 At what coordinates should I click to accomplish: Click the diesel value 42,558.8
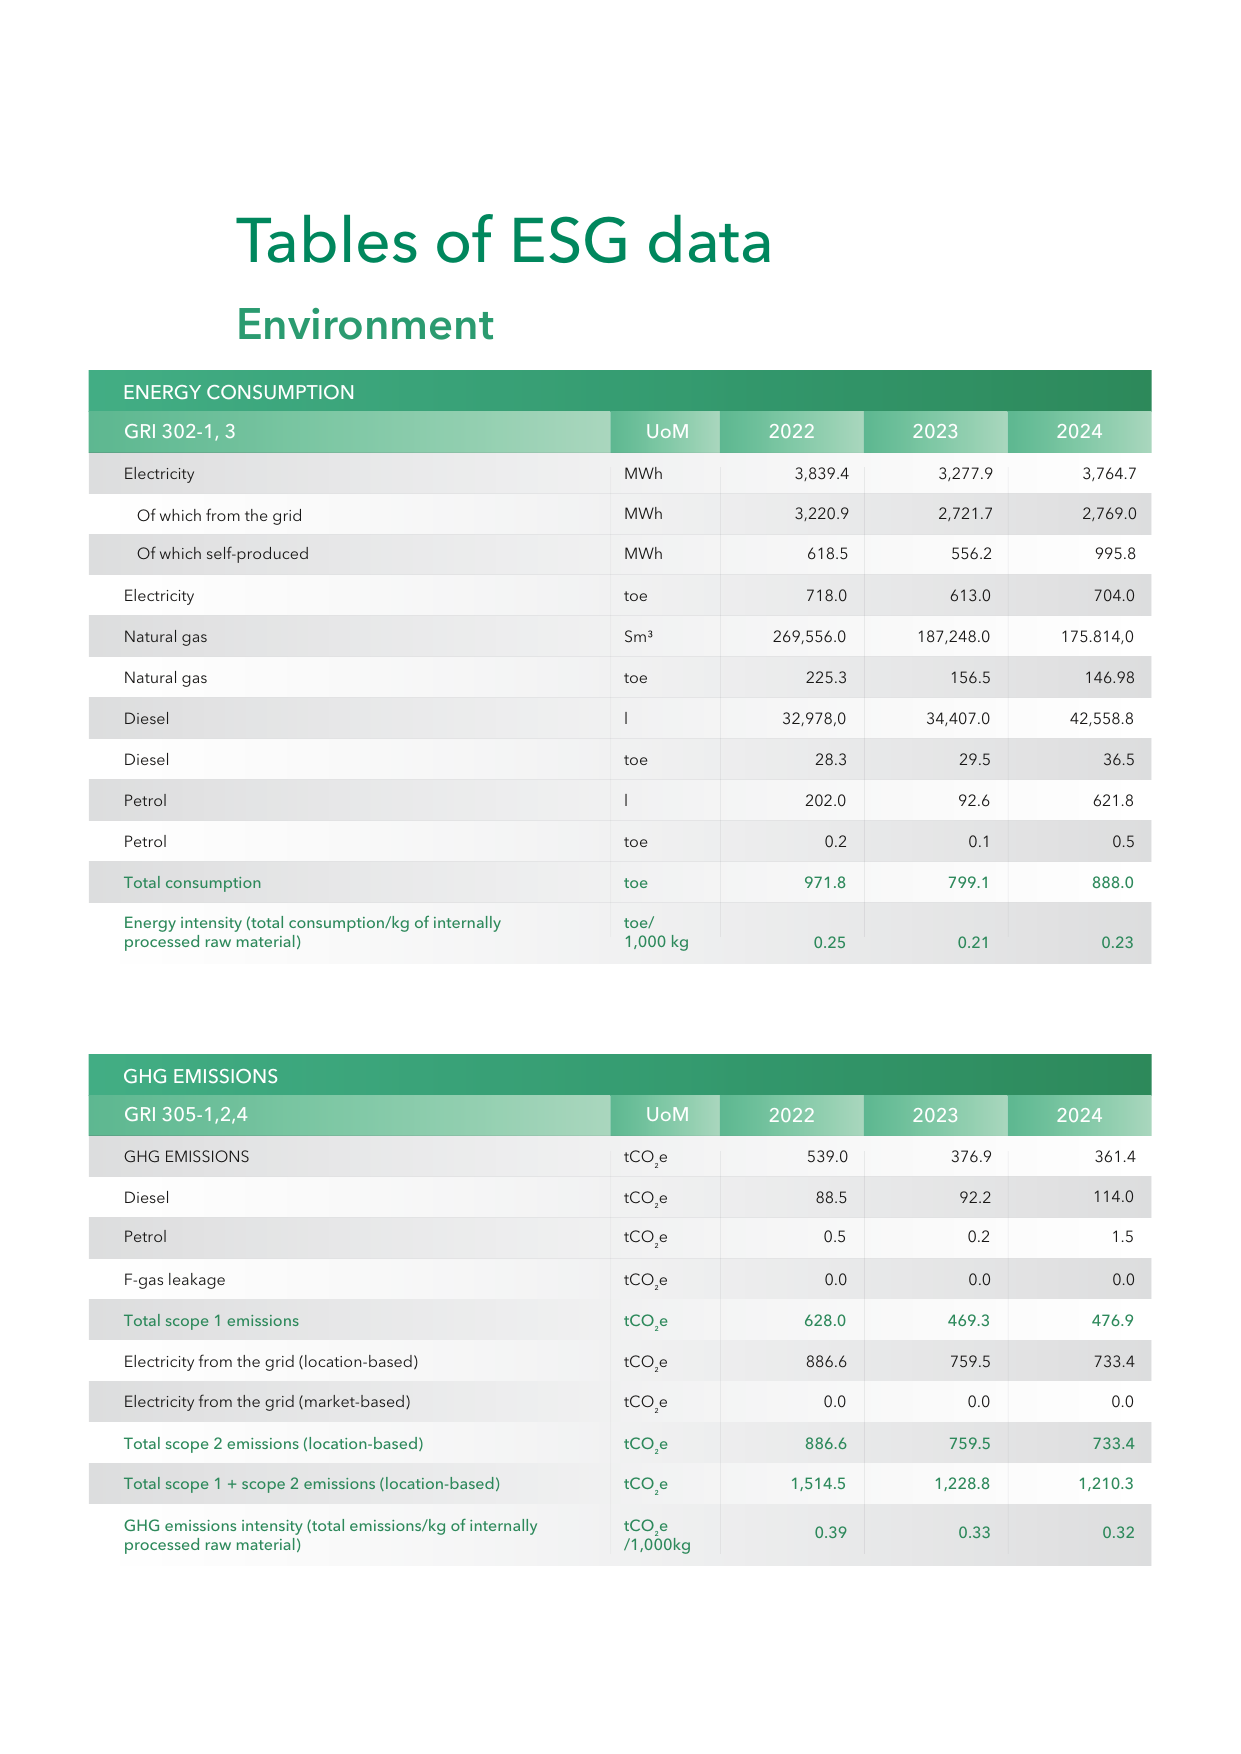1102,718
